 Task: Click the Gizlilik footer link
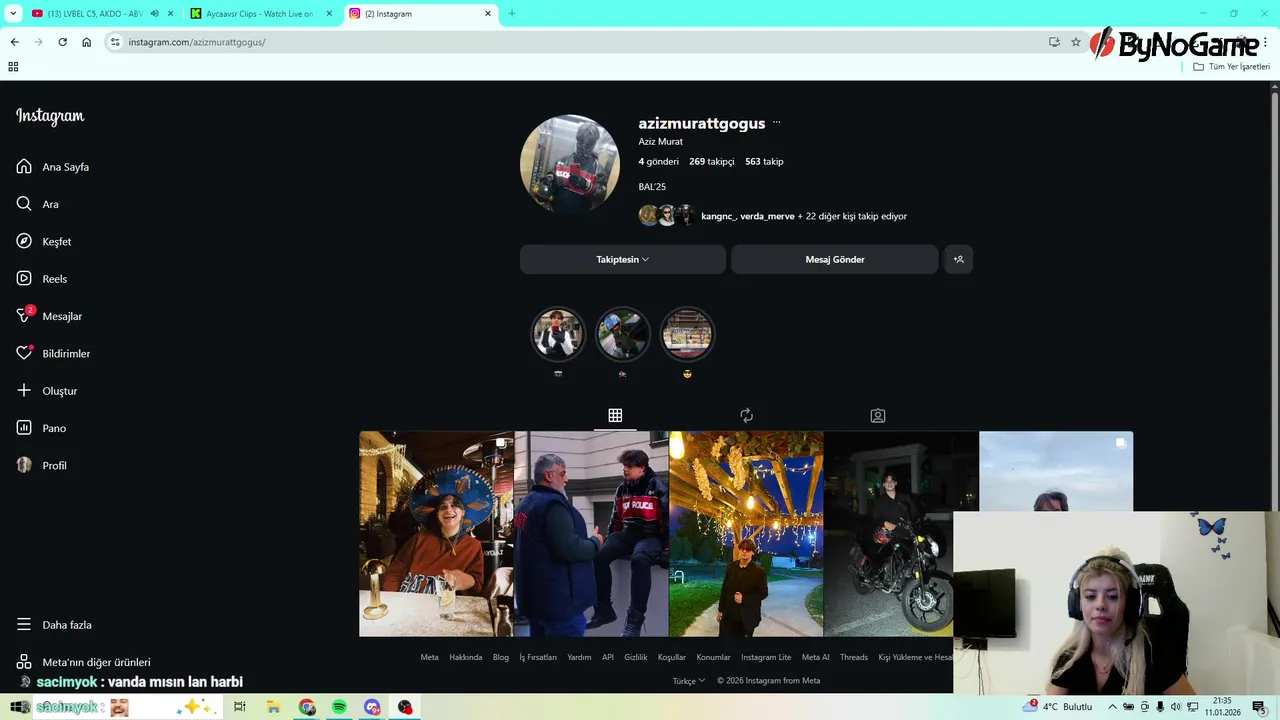point(636,657)
